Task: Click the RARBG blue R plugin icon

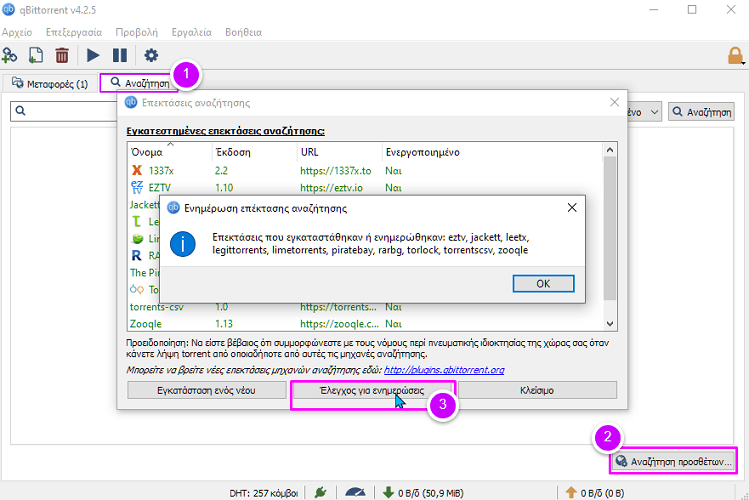Action: 137,255
